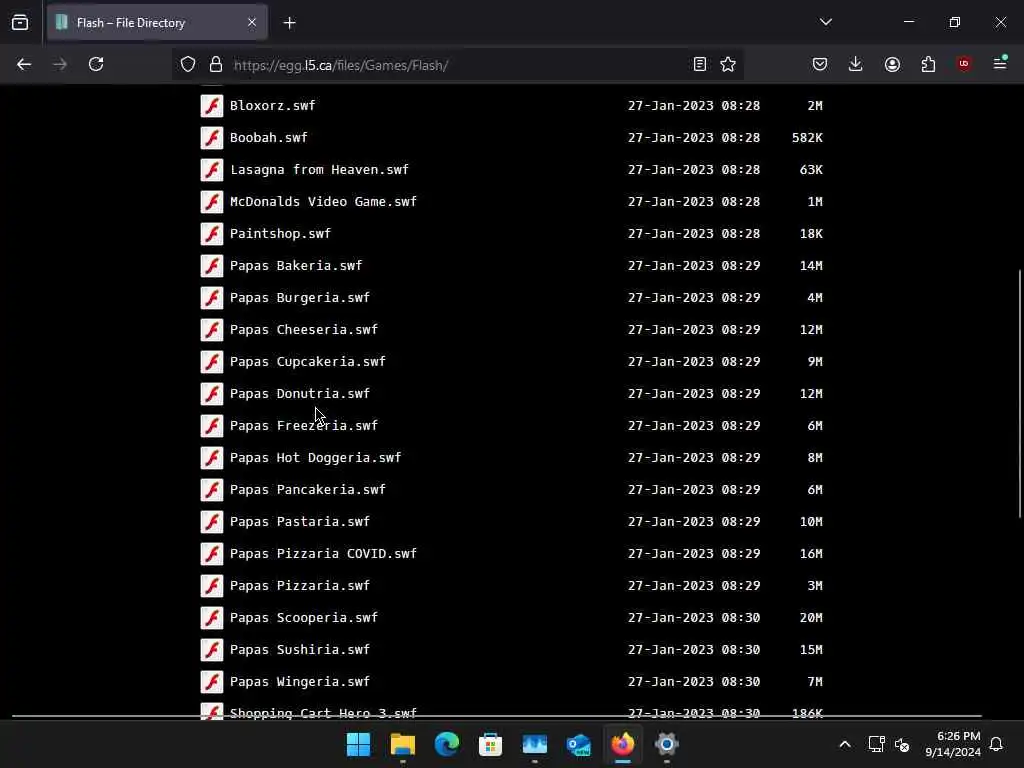This screenshot has height=768, width=1024.
Task: Open Settings from the taskbar
Action: click(667, 744)
